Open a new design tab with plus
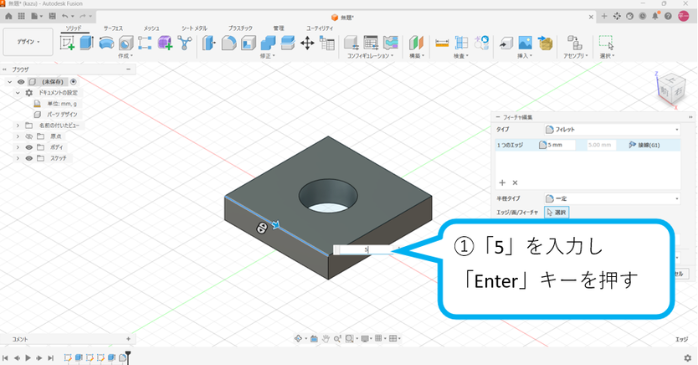 pos(604,16)
